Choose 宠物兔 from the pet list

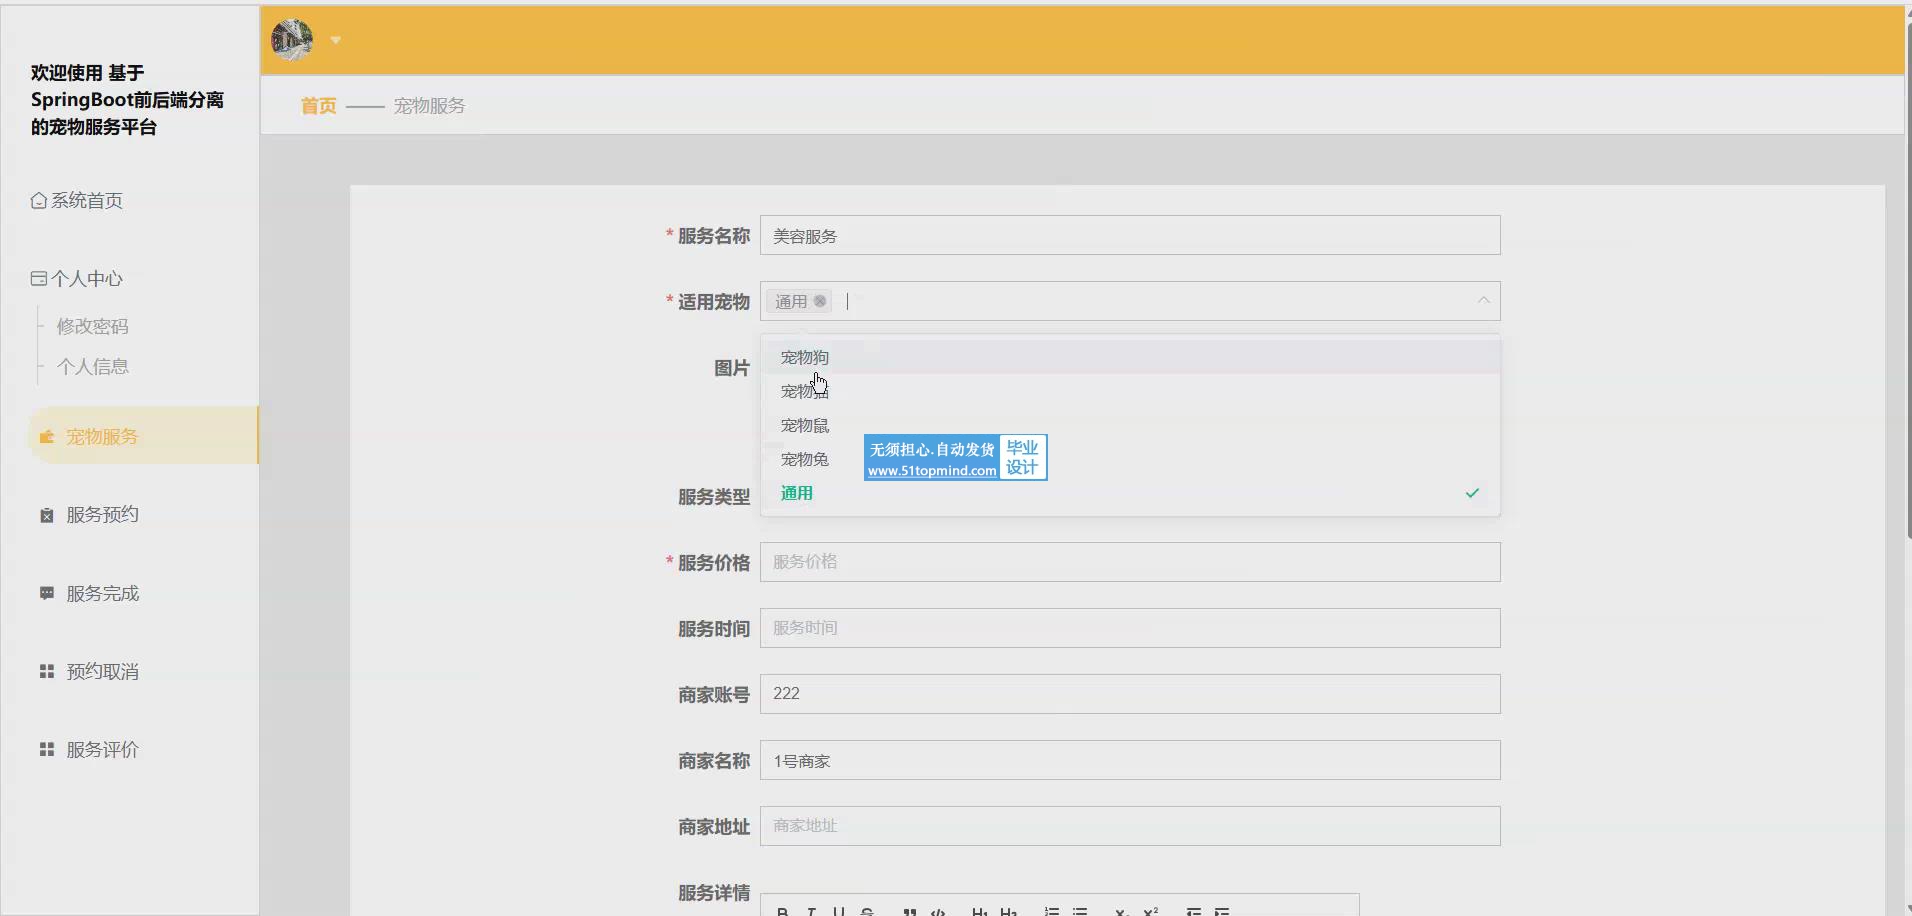804,460
